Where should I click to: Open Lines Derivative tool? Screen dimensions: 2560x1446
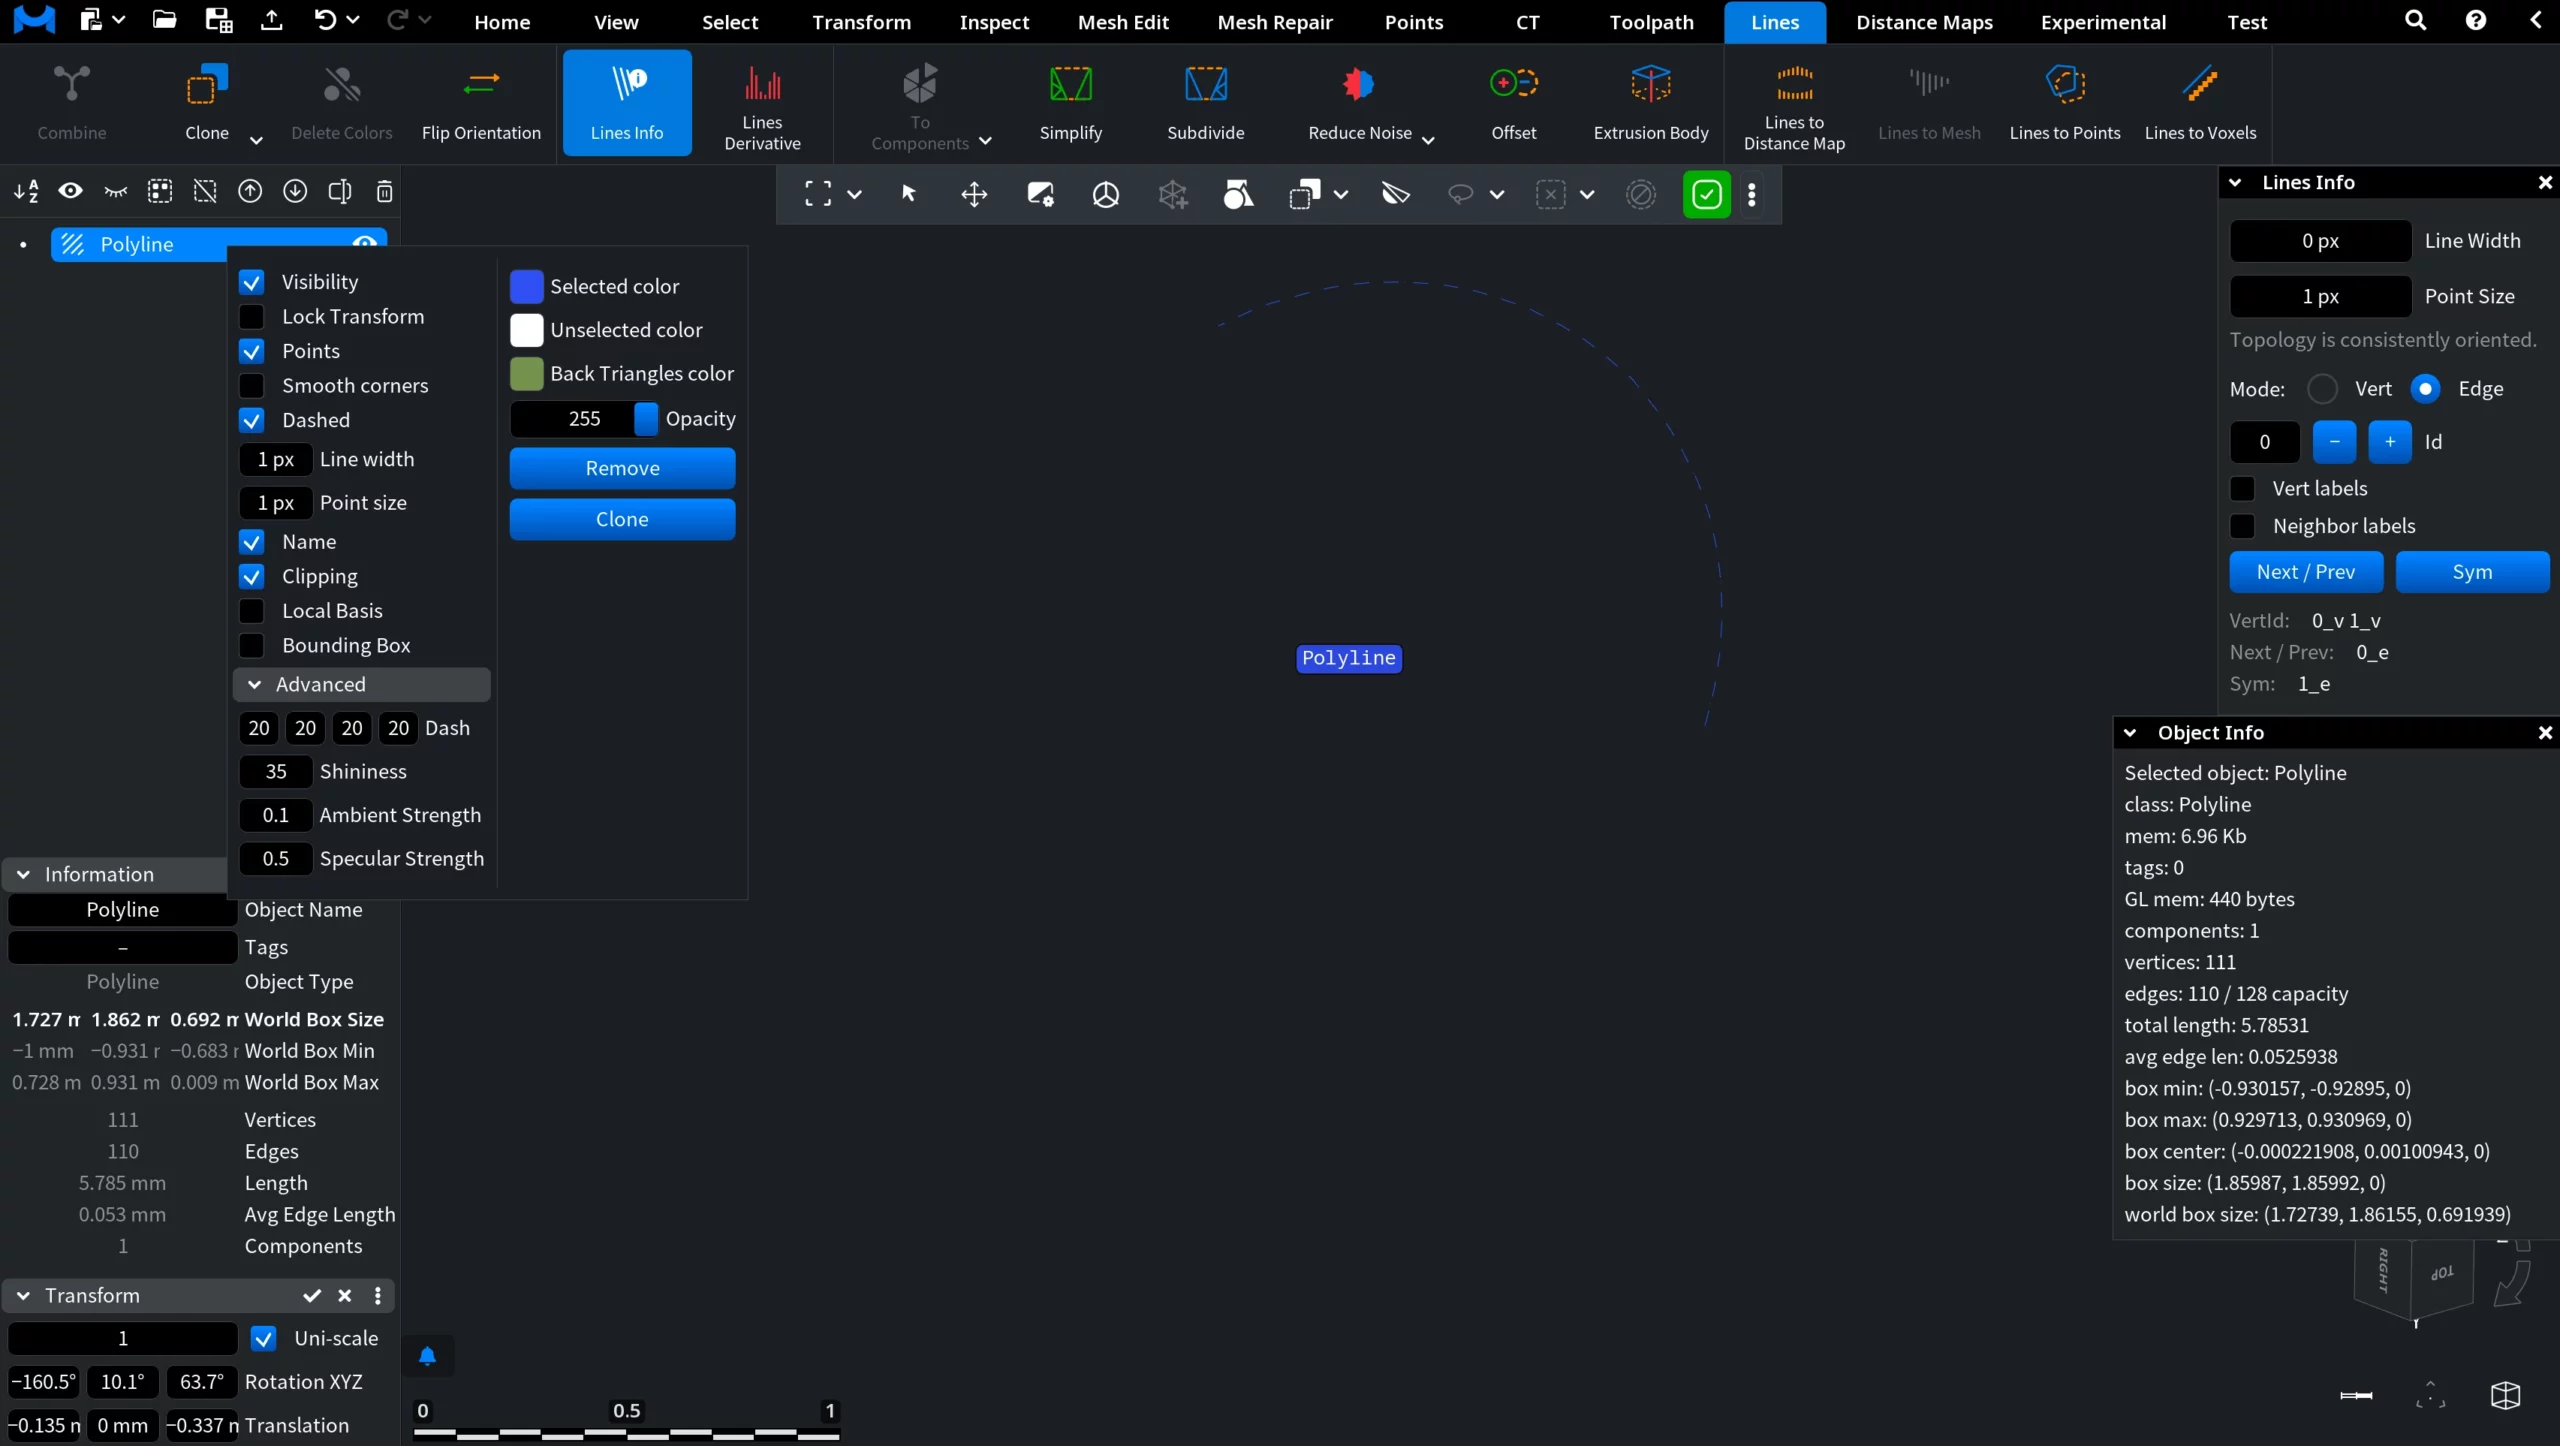tap(762, 102)
